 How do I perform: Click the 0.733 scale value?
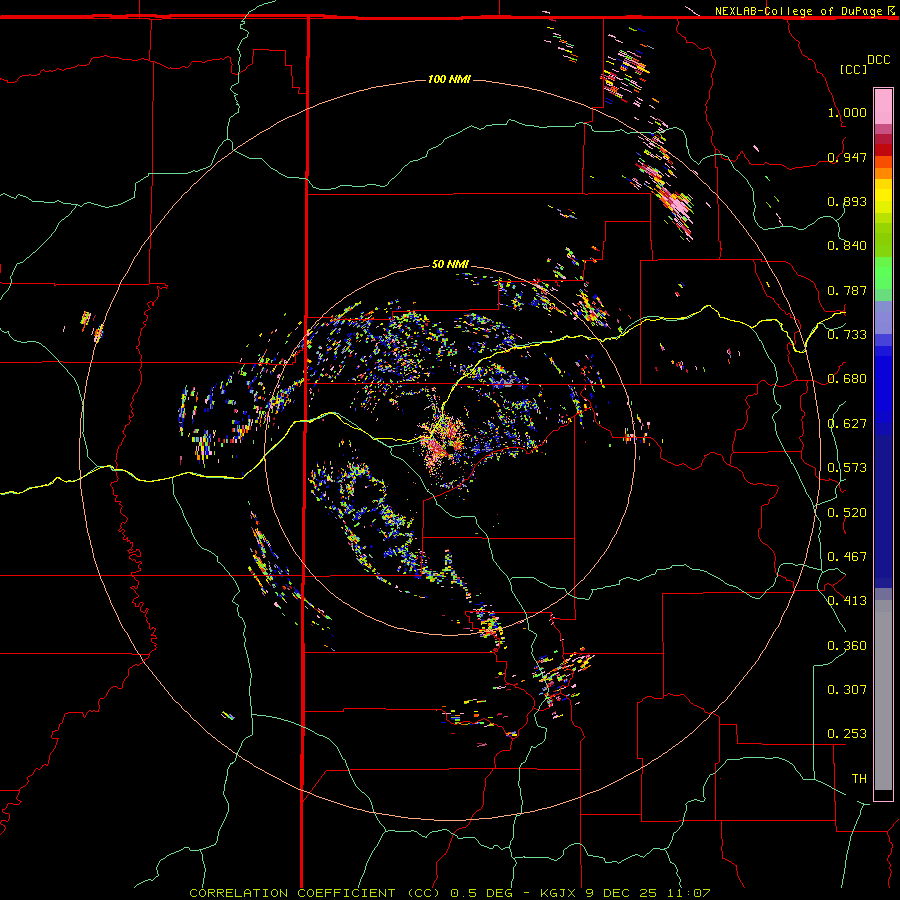(x=847, y=335)
